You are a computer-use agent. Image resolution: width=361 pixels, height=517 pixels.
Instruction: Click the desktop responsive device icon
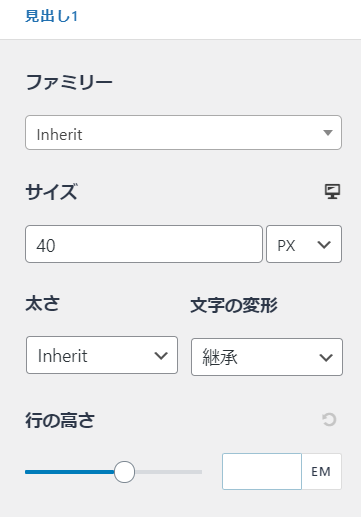click(332, 192)
